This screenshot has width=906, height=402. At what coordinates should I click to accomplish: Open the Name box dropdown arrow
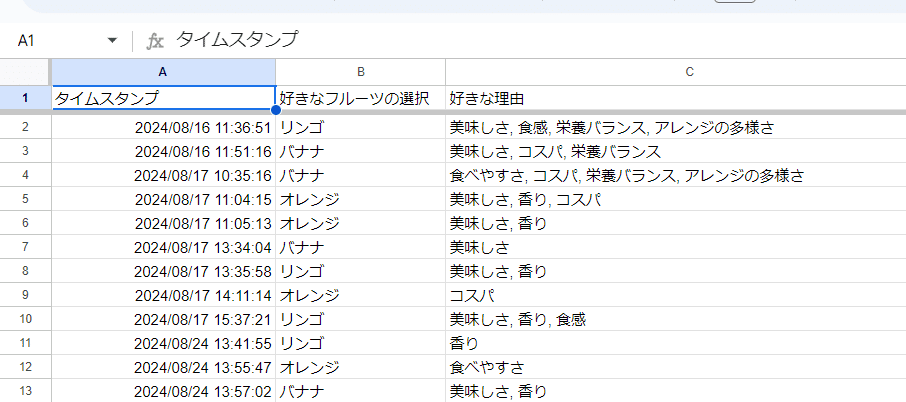pyautogui.click(x=112, y=40)
